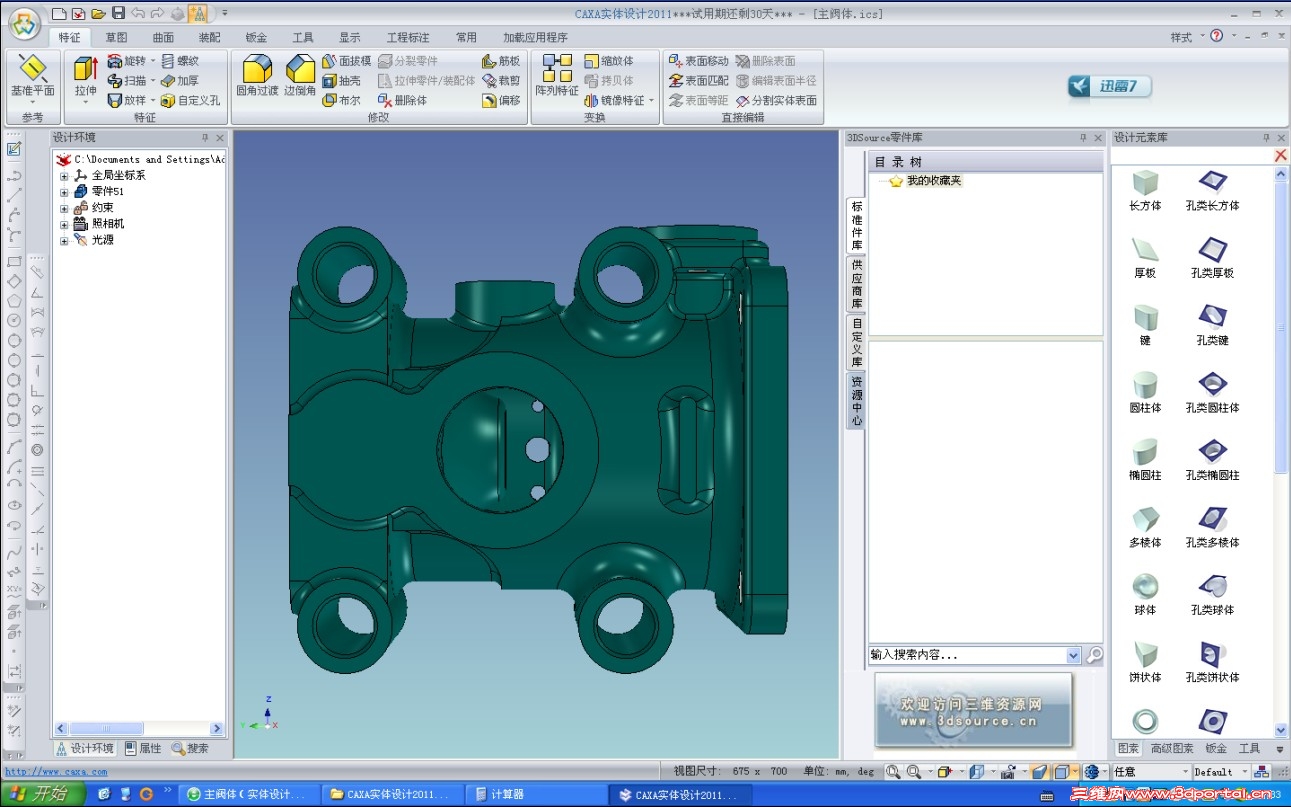1291x807 pixels.
Task: Open the 样式 style dropdown
Action: [x=1185, y=37]
